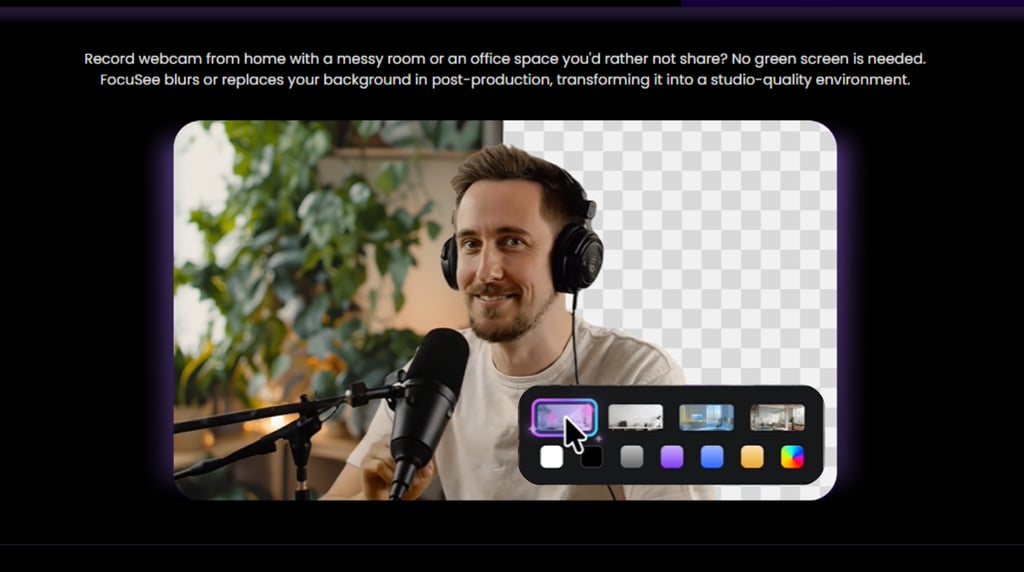
Task: Select the bright living room background thumbnail
Action: tap(777, 418)
